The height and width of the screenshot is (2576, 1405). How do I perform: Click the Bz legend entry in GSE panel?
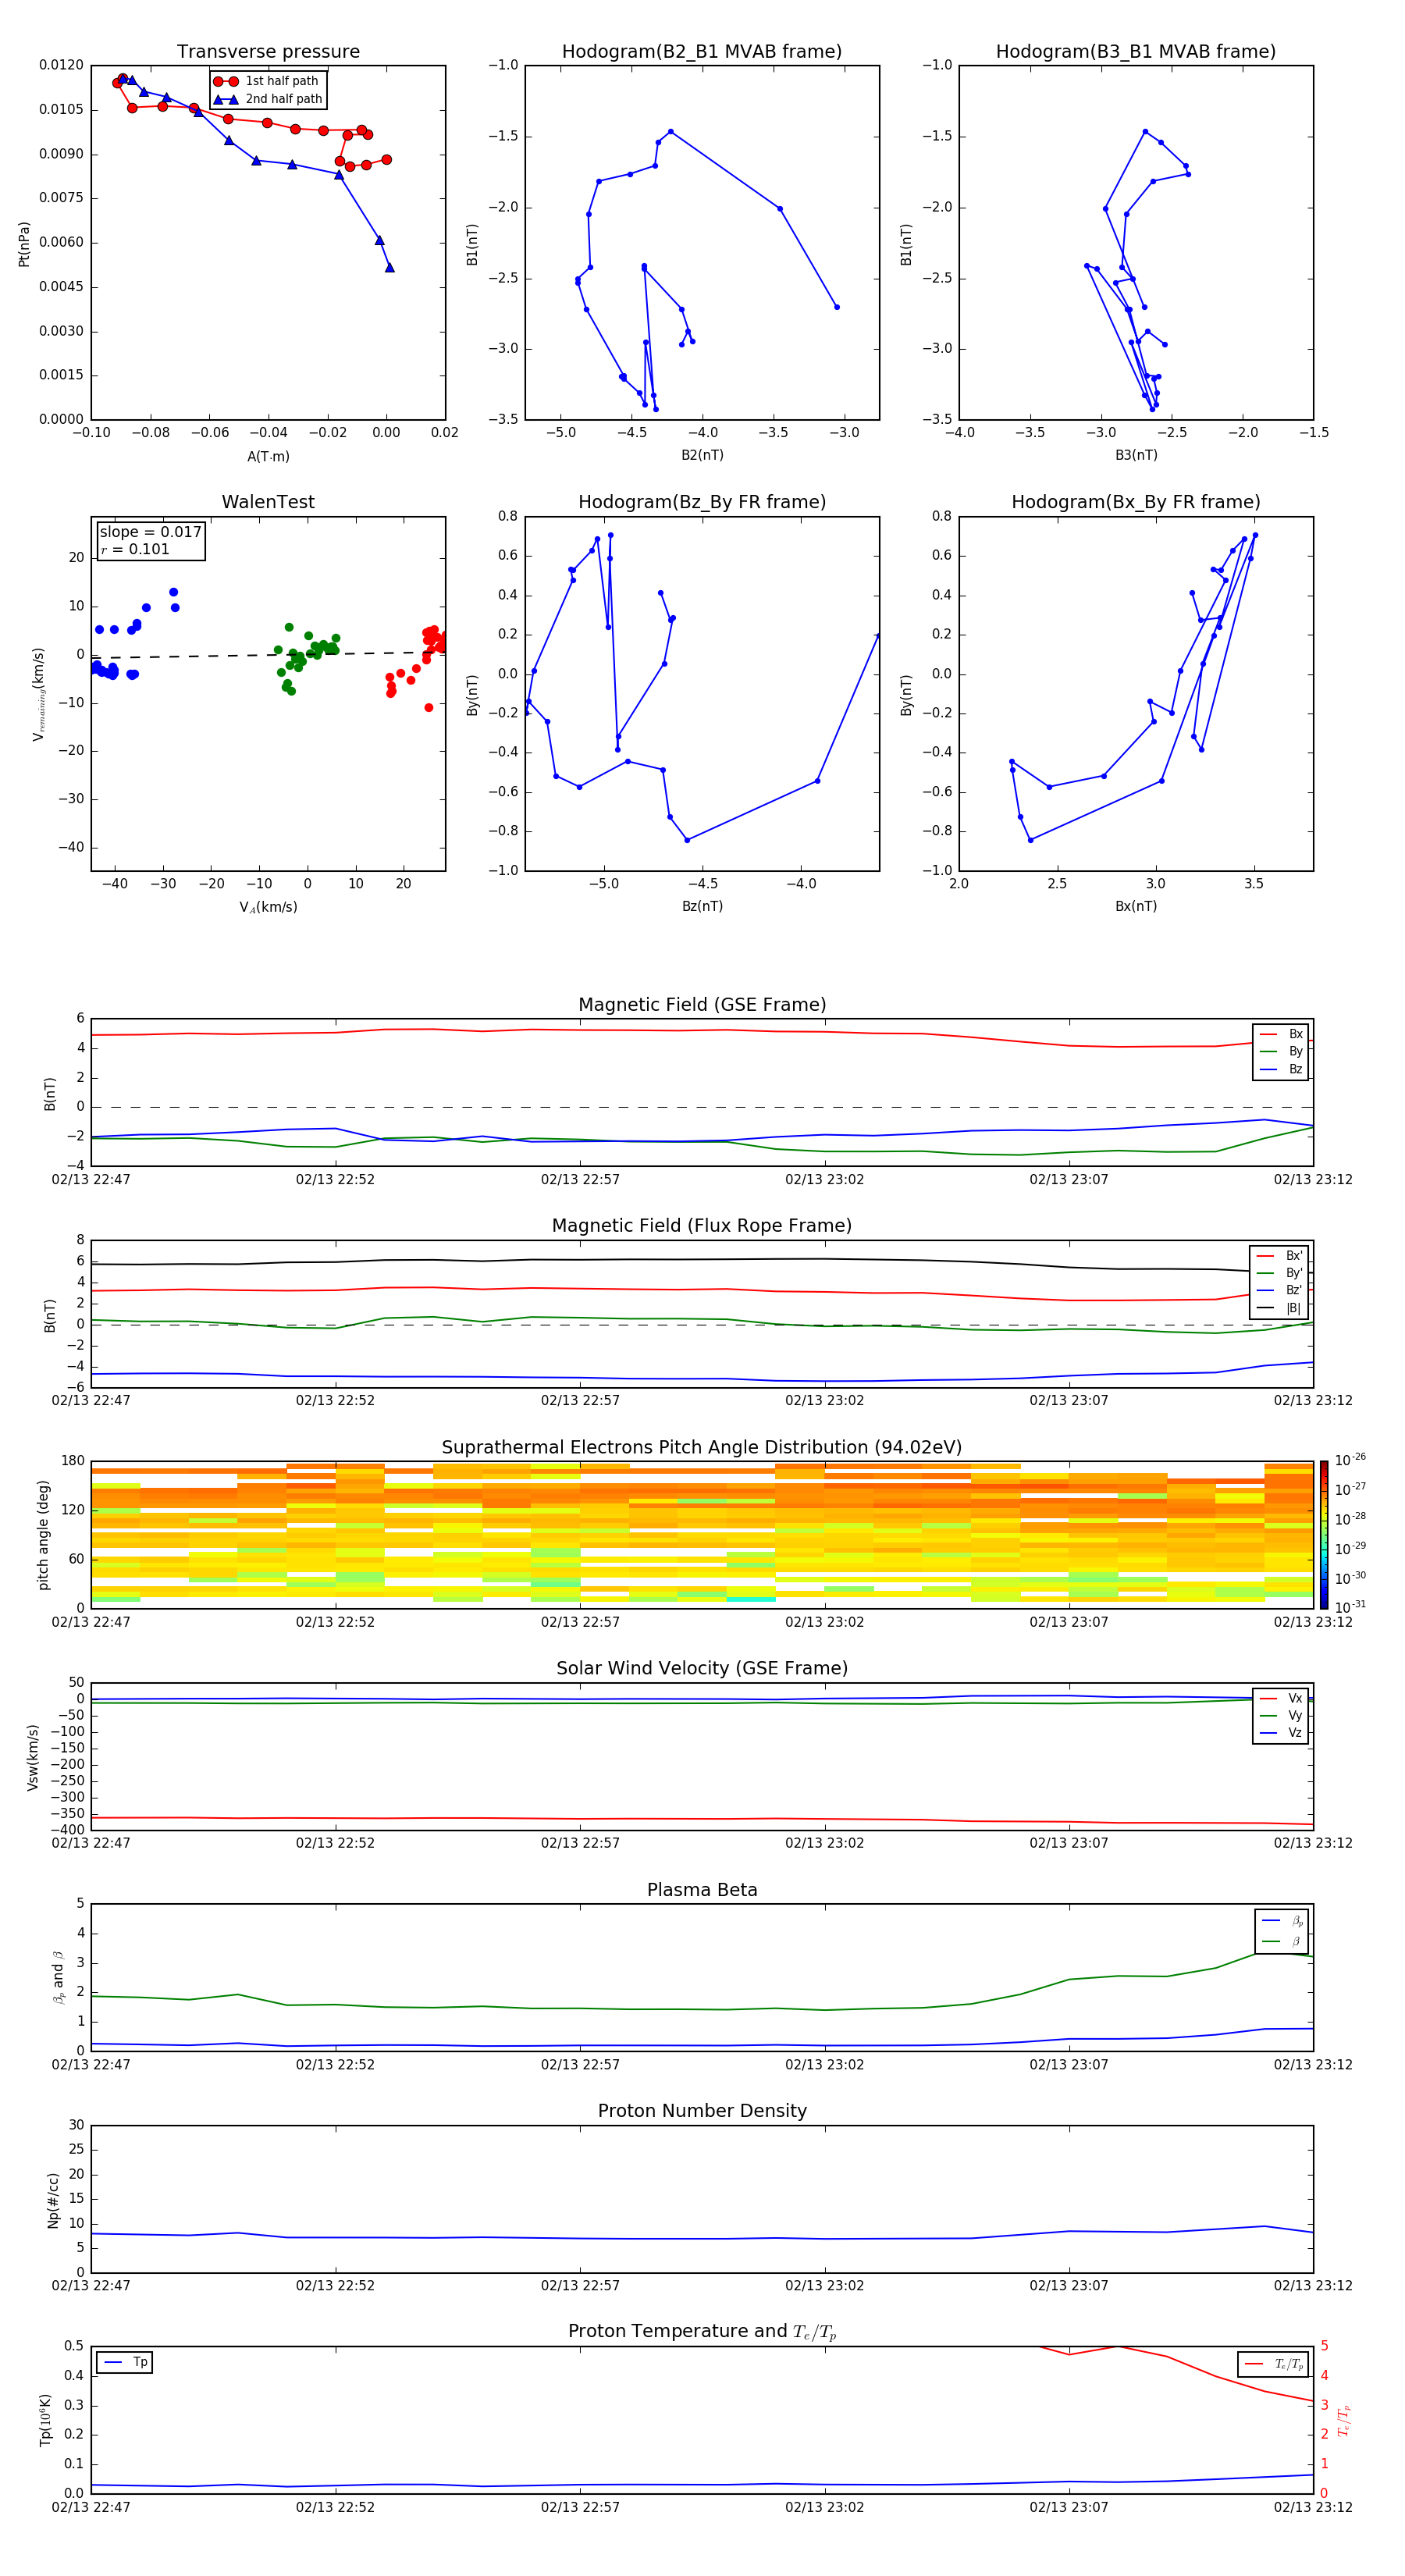[1281, 1069]
